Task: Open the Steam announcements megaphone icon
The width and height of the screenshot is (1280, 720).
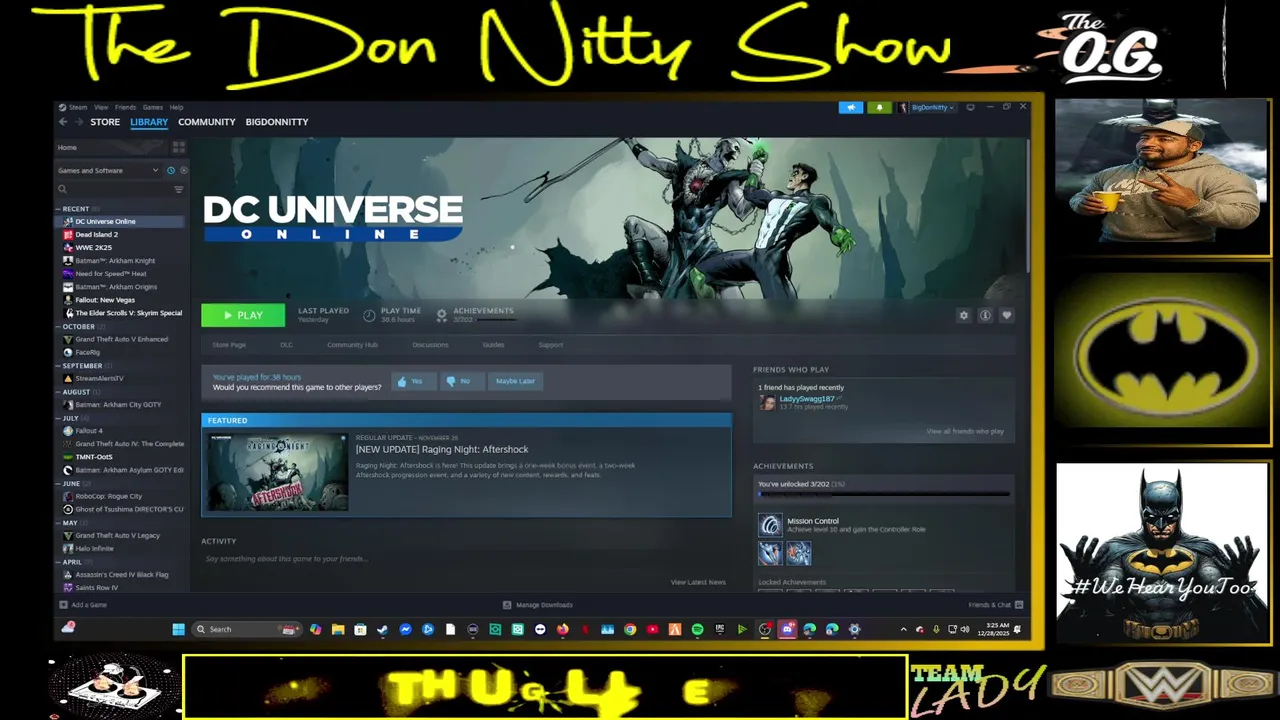Action: [x=851, y=107]
